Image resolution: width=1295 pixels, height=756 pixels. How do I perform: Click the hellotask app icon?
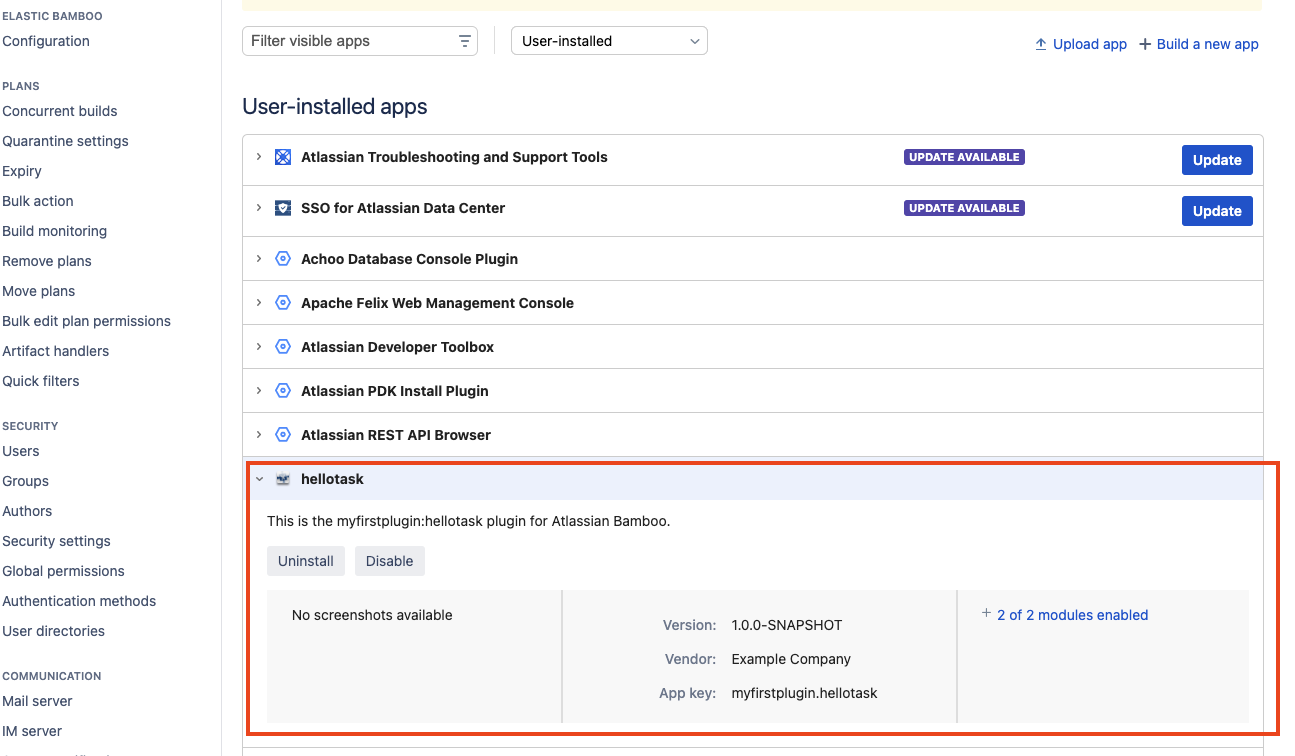[283, 479]
